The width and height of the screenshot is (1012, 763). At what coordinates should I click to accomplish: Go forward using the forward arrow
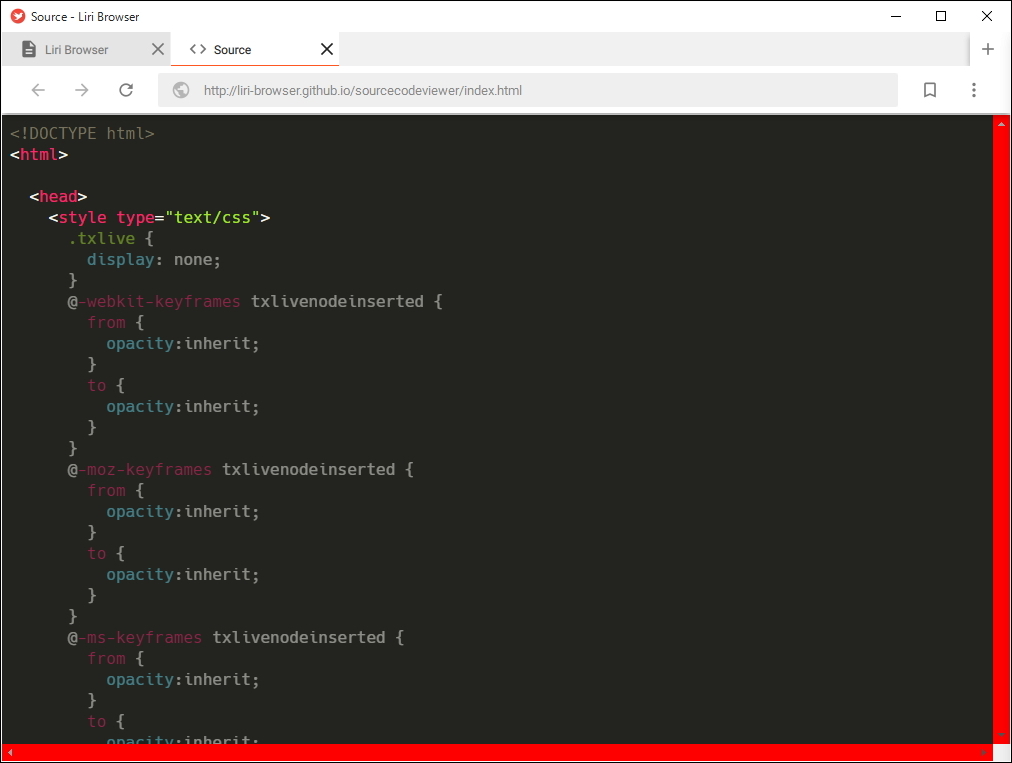pos(82,90)
